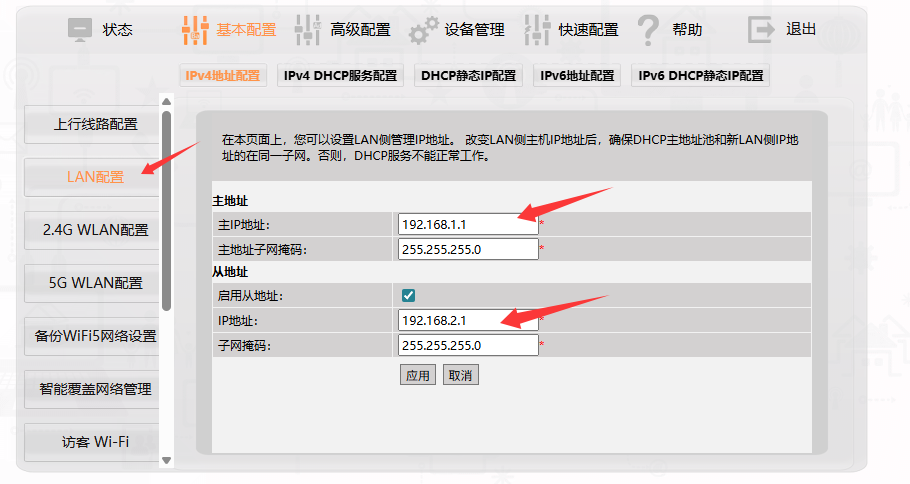Image resolution: width=910 pixels, height=484 pixels.
Task: Click the 状态 monitor icon
Action: tap(80, 30)
